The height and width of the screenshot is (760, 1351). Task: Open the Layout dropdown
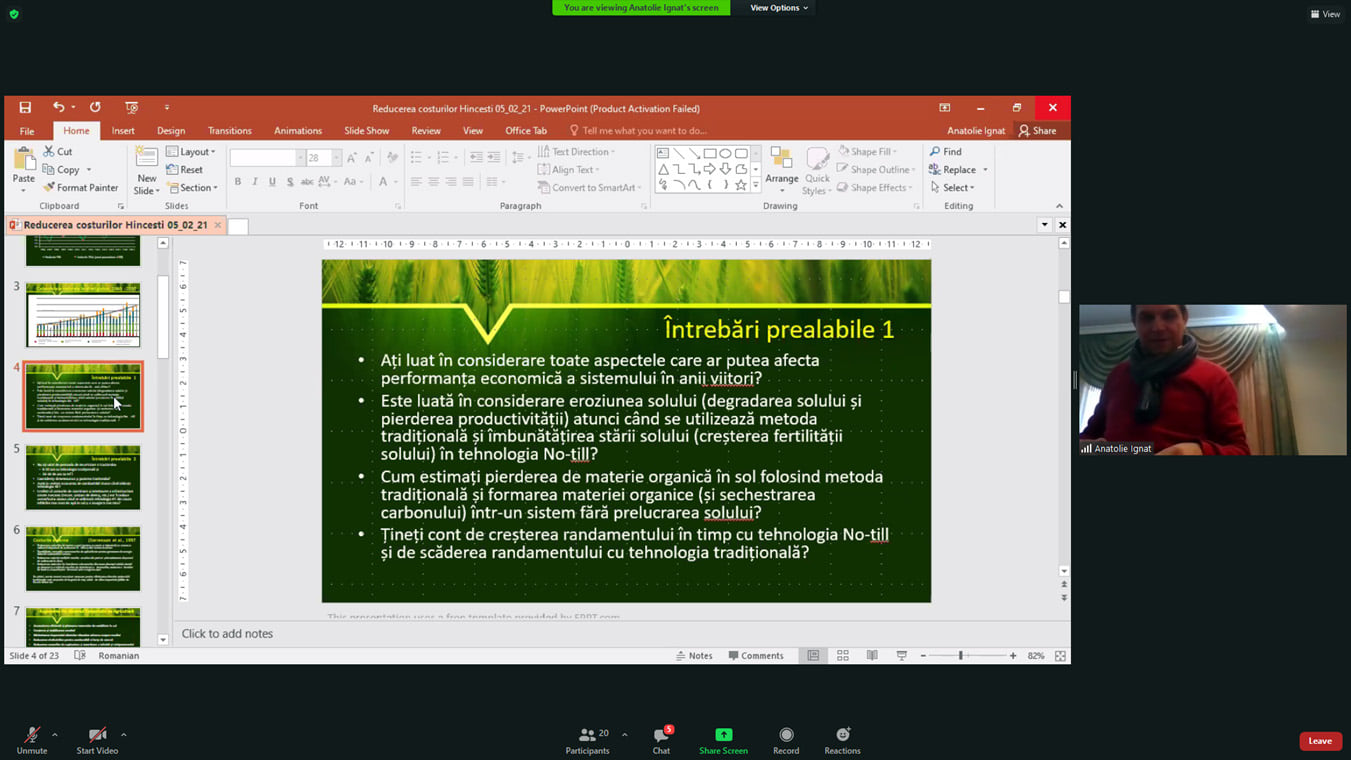pyautogui.click(x=191, y=152)
